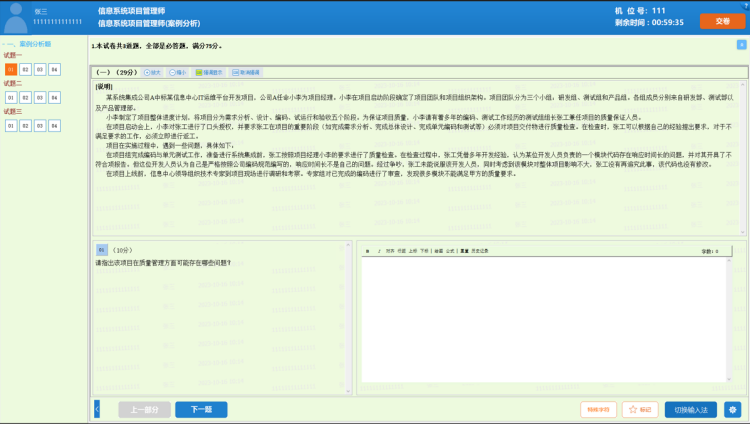Click the 01 badge beside question text
Image resolution: width=750 pixels, height=424 pixels.
(101, 249)
